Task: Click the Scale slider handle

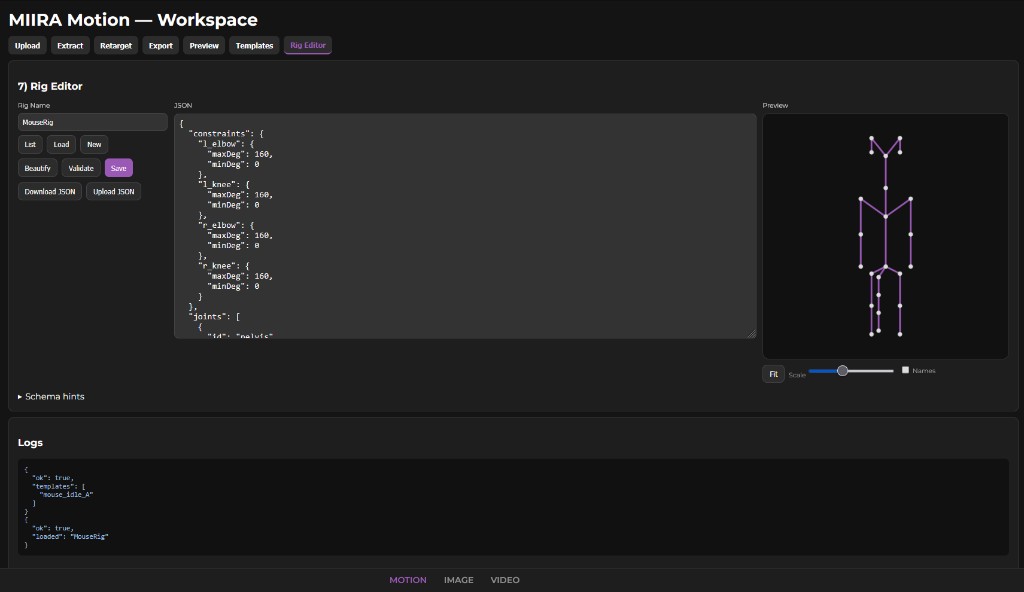Action: pos(842,370)
